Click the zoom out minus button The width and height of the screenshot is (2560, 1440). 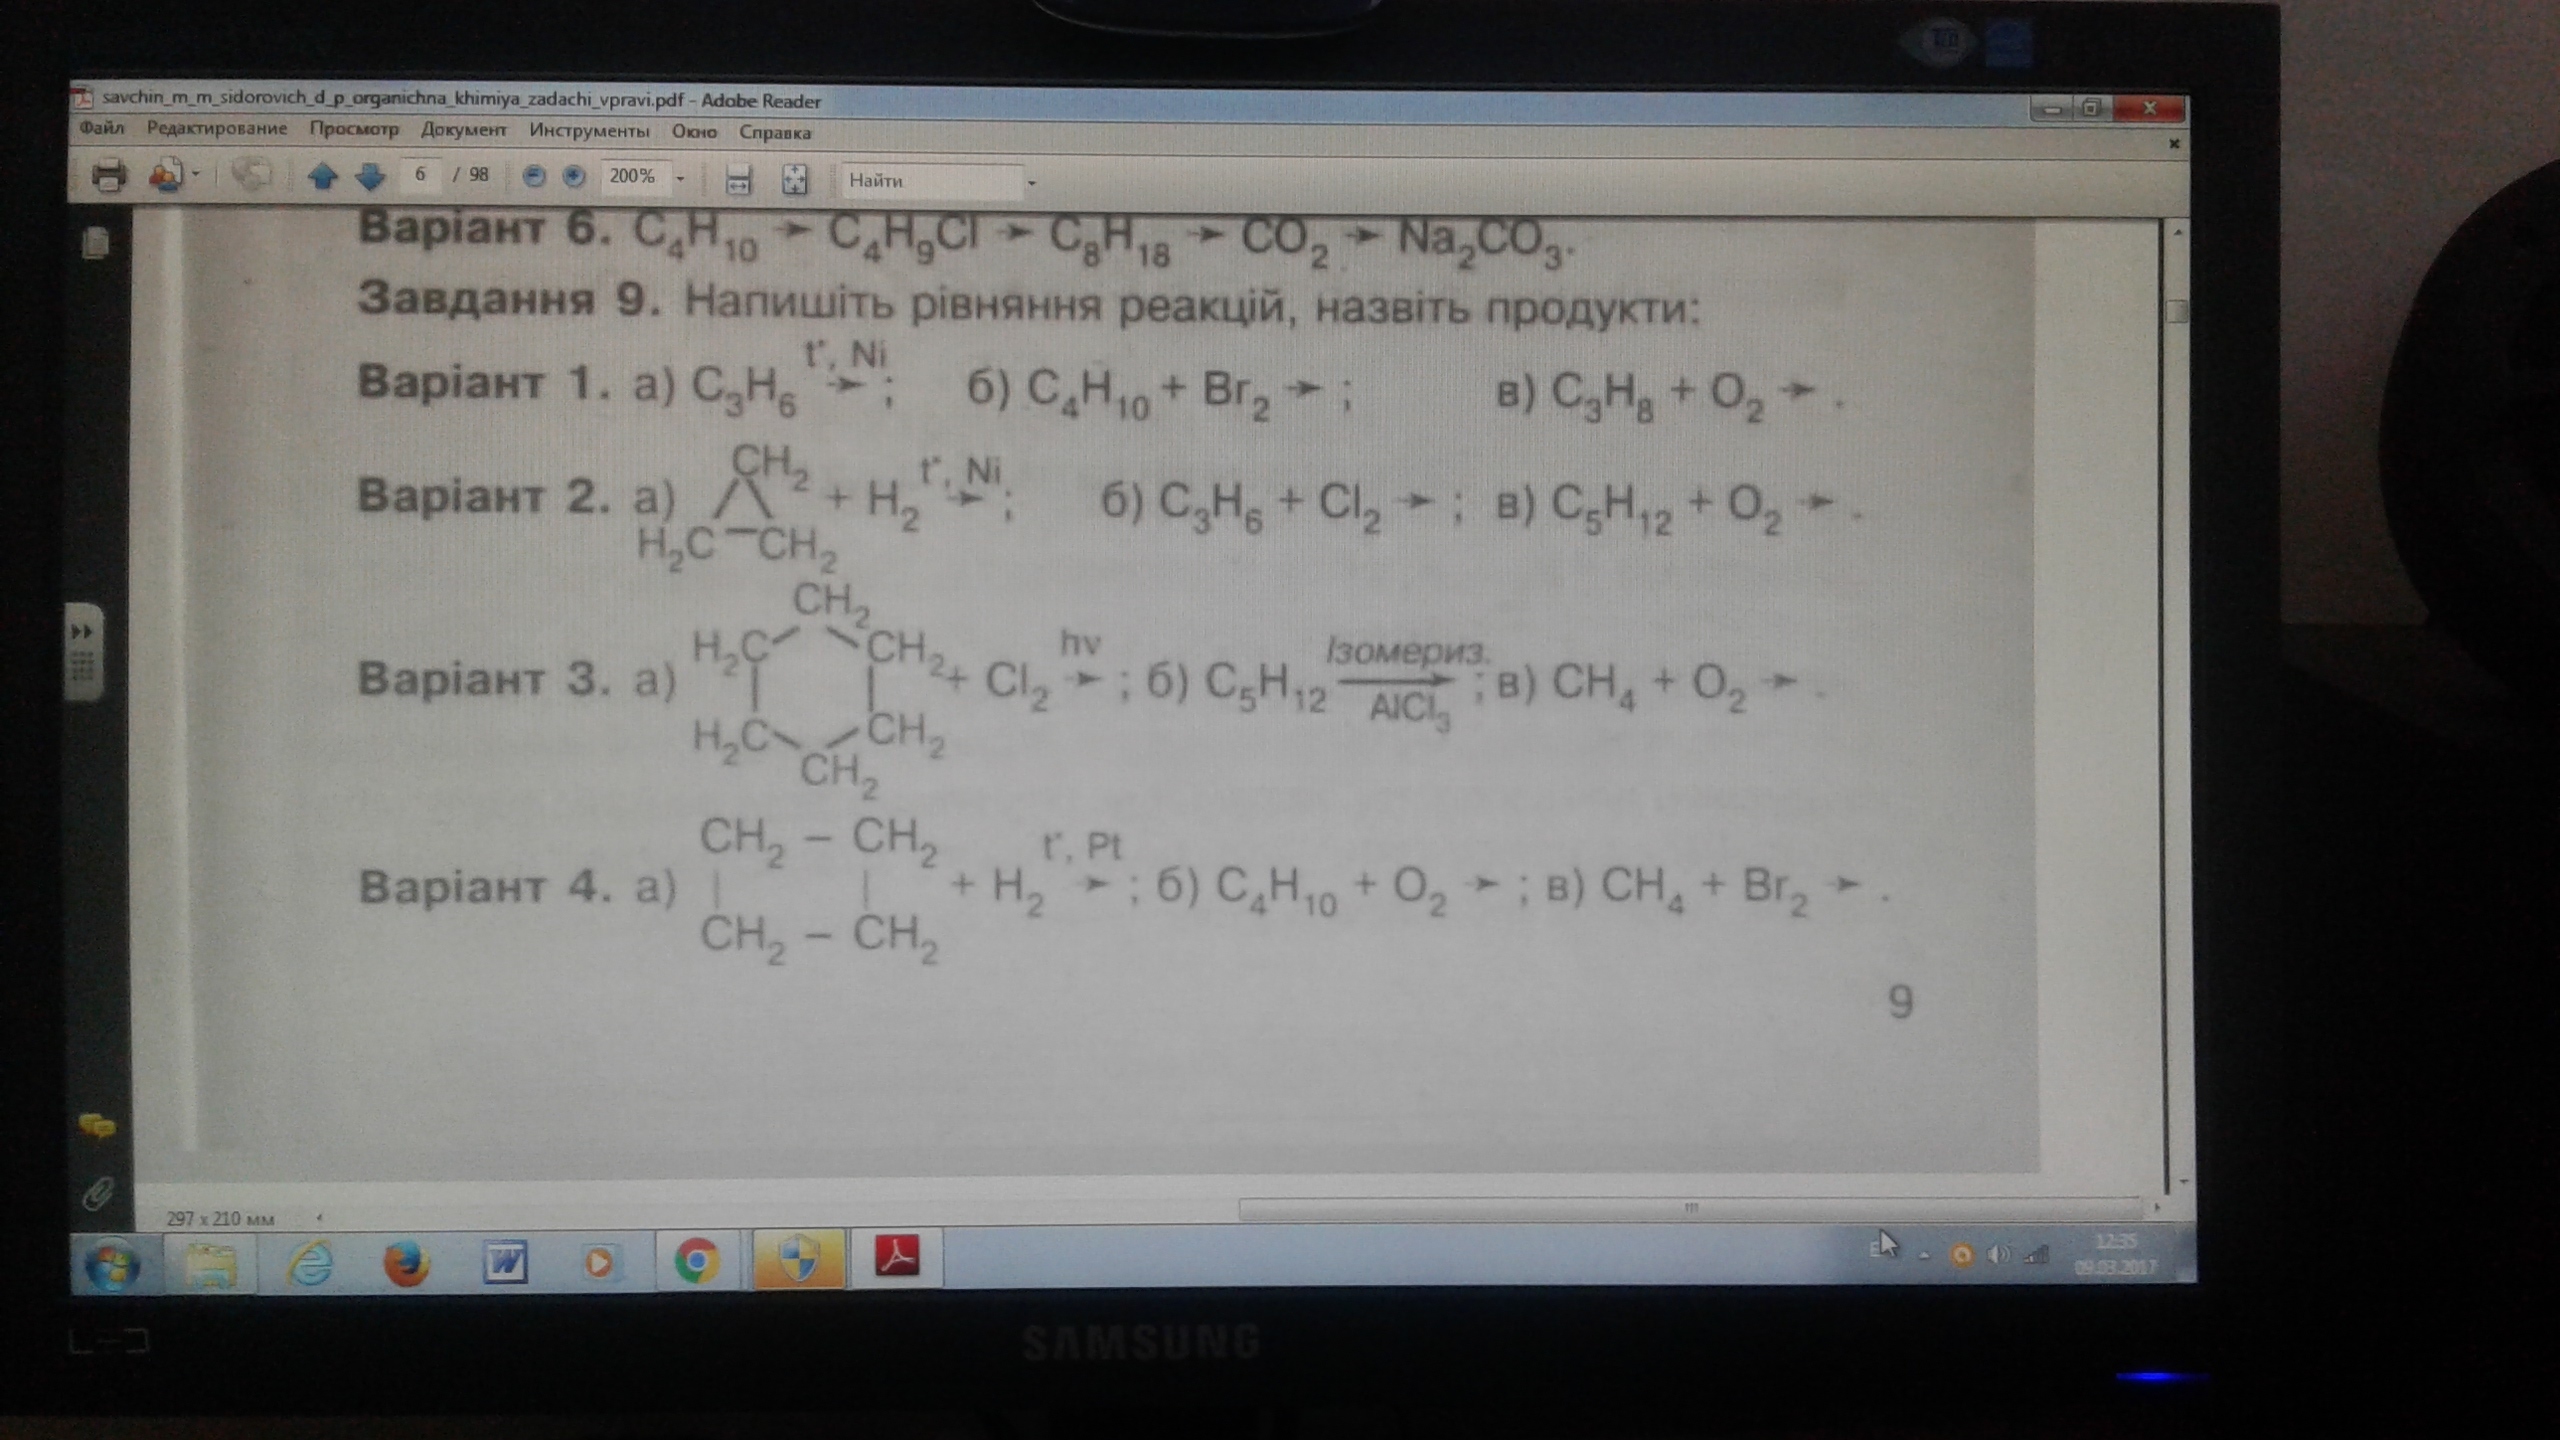[x=534, y=177]
